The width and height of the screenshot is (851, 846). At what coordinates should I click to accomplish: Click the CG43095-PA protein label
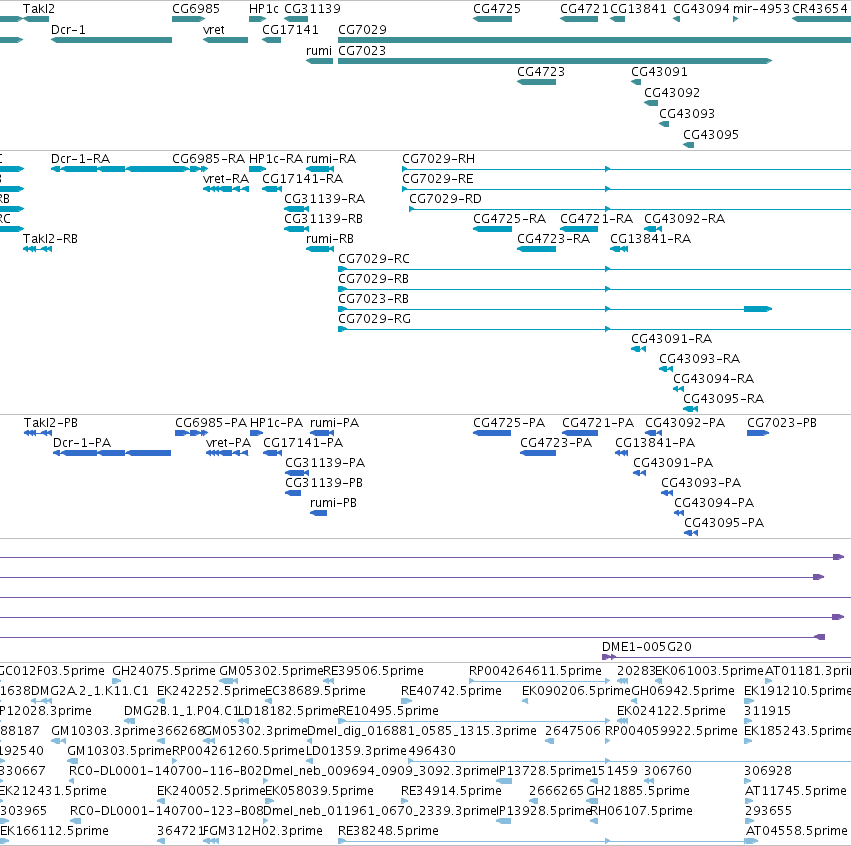[724, 523]
